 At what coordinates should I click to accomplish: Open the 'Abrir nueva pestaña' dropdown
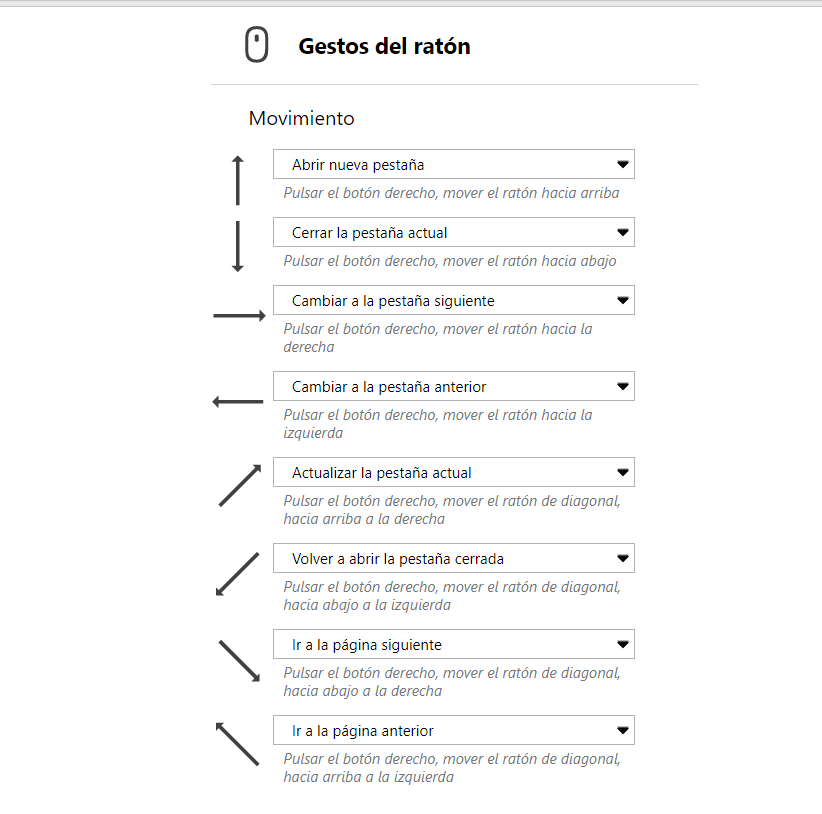(x=453, y=164)
